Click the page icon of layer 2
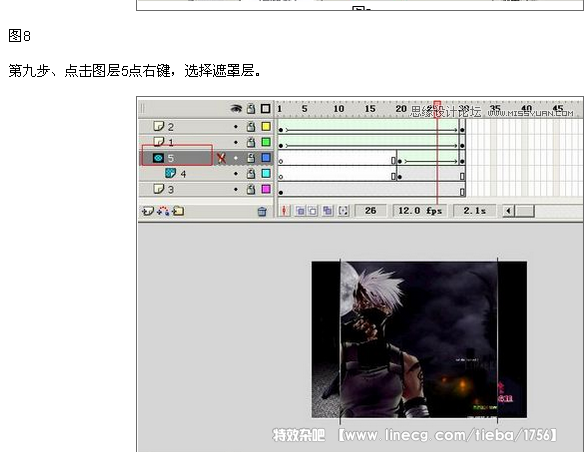This screenshot has width=587, height=452. point(159,126)
